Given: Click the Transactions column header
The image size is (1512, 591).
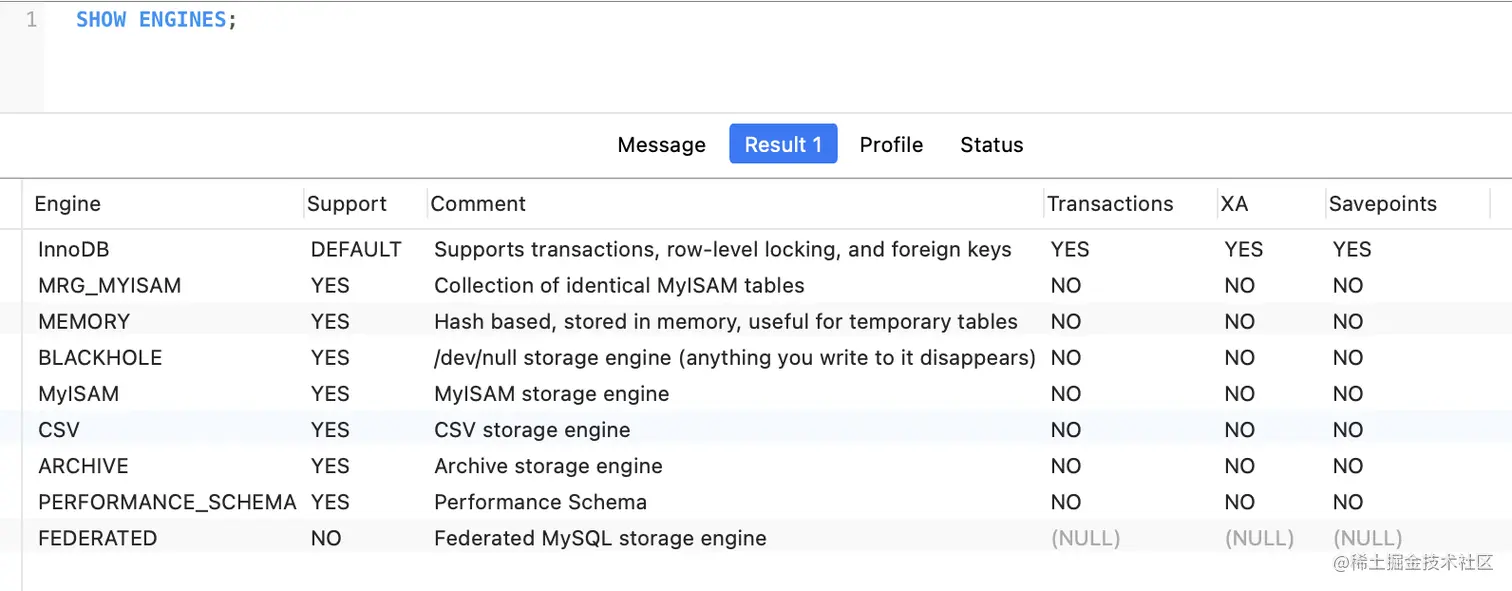Looking at the screenshot, I should point(1110,204).
